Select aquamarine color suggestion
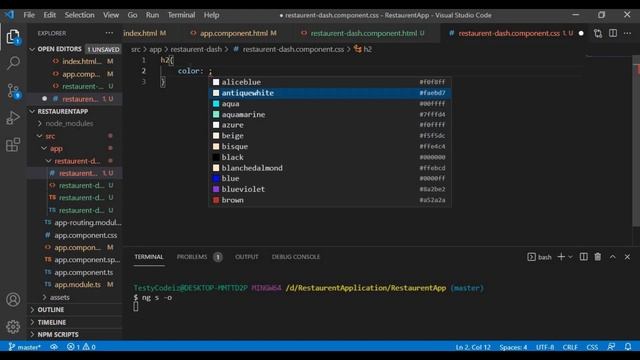The height and width of the screenshot is (360, 640). click(x=330, y=115)
